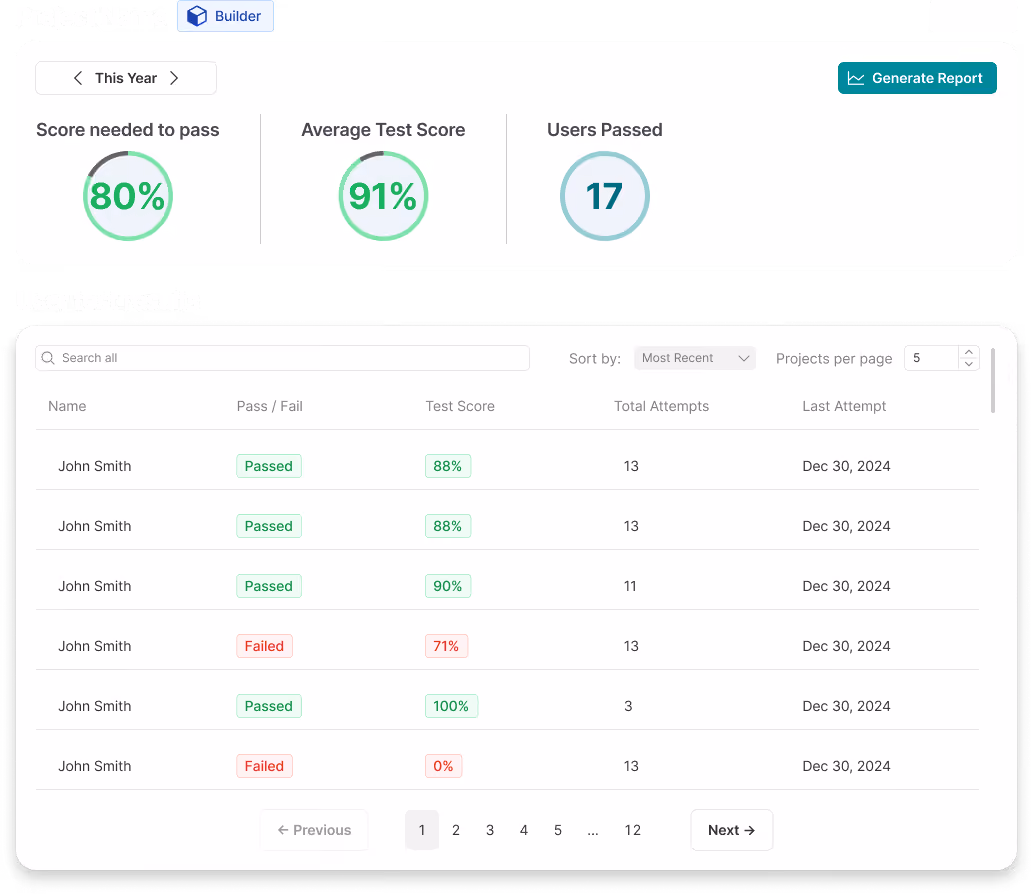Click the Pass / Fail column header
The image size is (1033, 894).
269,406
